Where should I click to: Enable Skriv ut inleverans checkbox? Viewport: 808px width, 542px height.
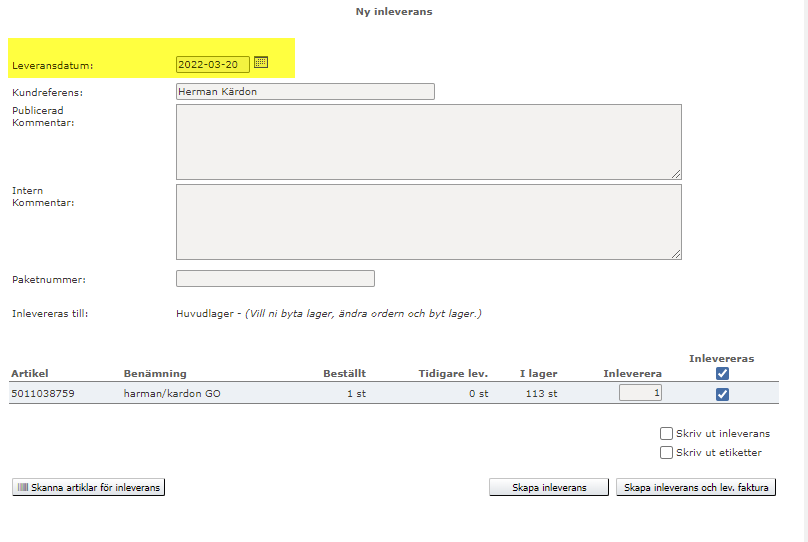point(666,434)
